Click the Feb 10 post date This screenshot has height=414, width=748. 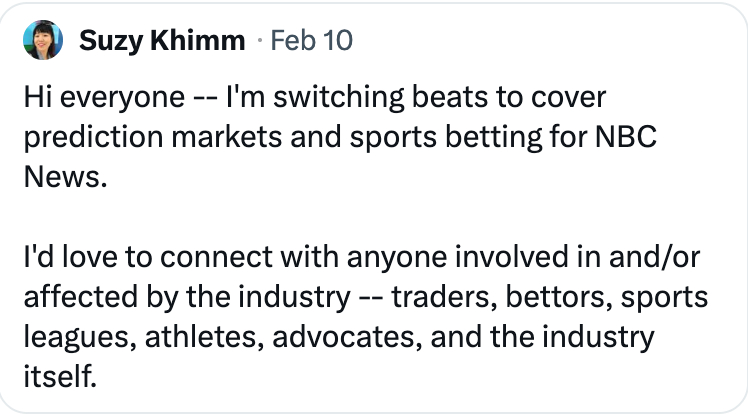(311, 41)
